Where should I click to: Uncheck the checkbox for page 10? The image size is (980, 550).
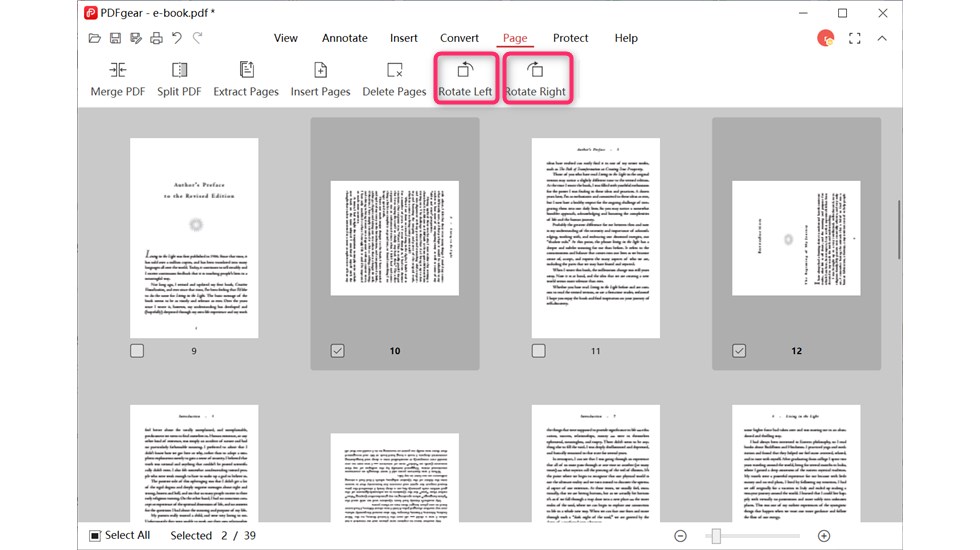click(x=338, y=351)
